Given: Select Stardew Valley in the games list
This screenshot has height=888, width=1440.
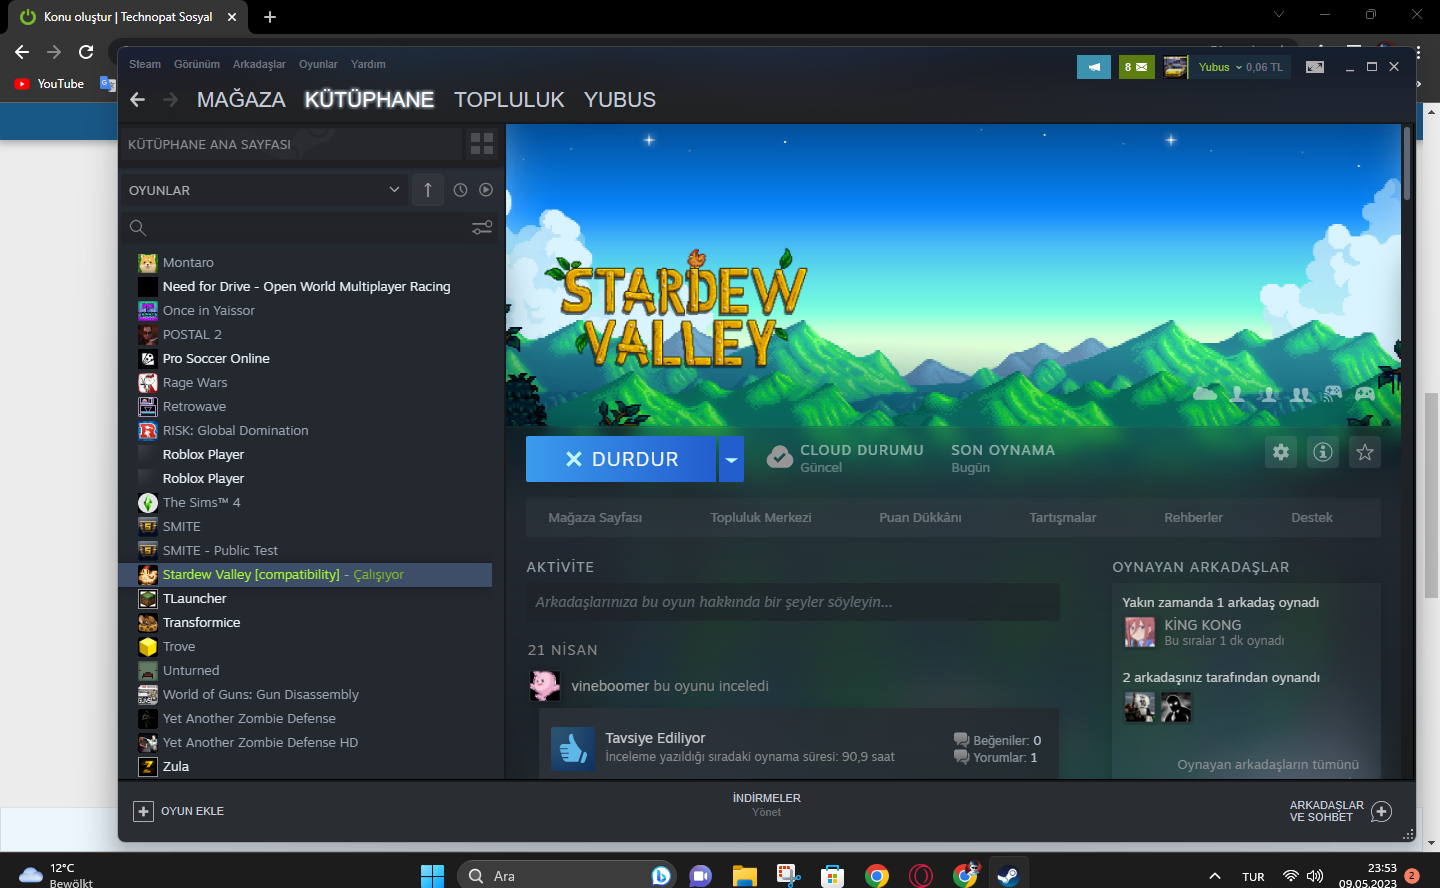Looking at the screenshot, I should point(305,575).
